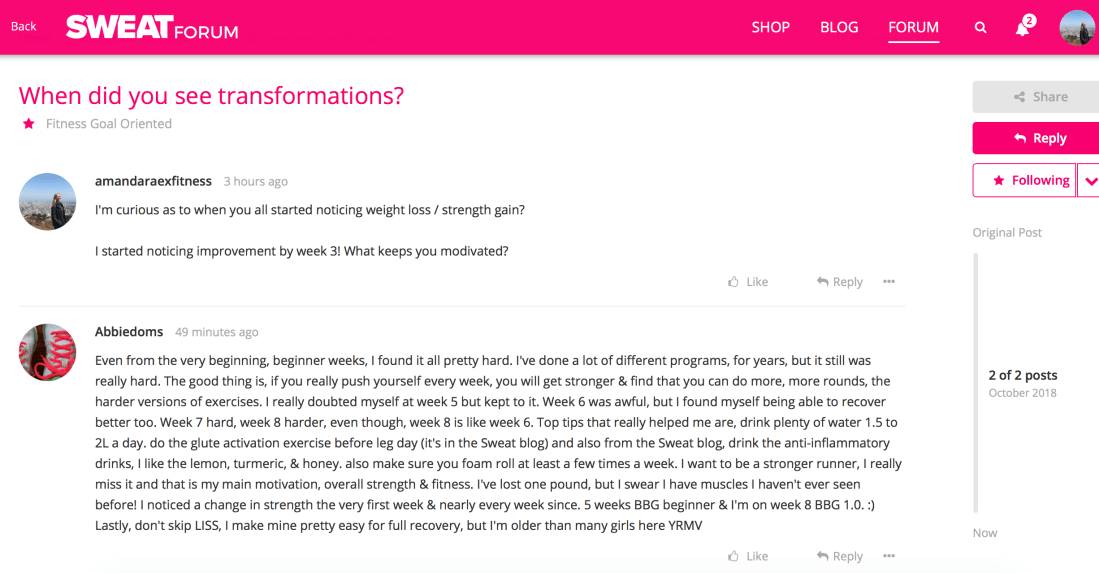Screen dimensions: 1099x573
Task: Reply to amandaraexfitness's post
Action: coord(840,282)
